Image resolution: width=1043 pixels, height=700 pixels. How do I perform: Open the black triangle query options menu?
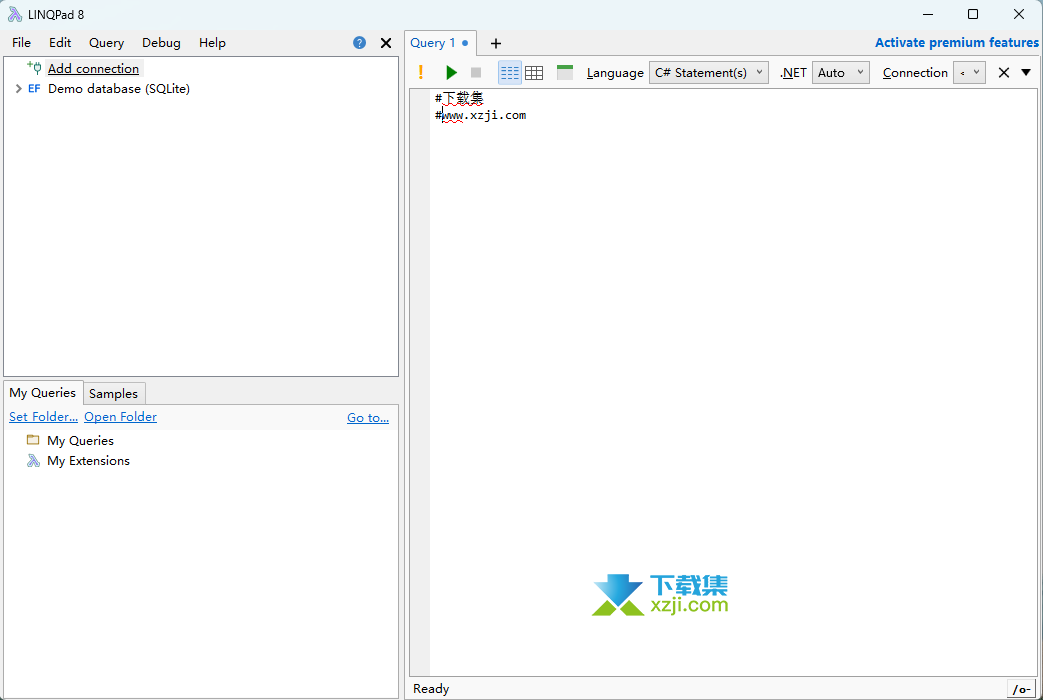[1026, 72]
